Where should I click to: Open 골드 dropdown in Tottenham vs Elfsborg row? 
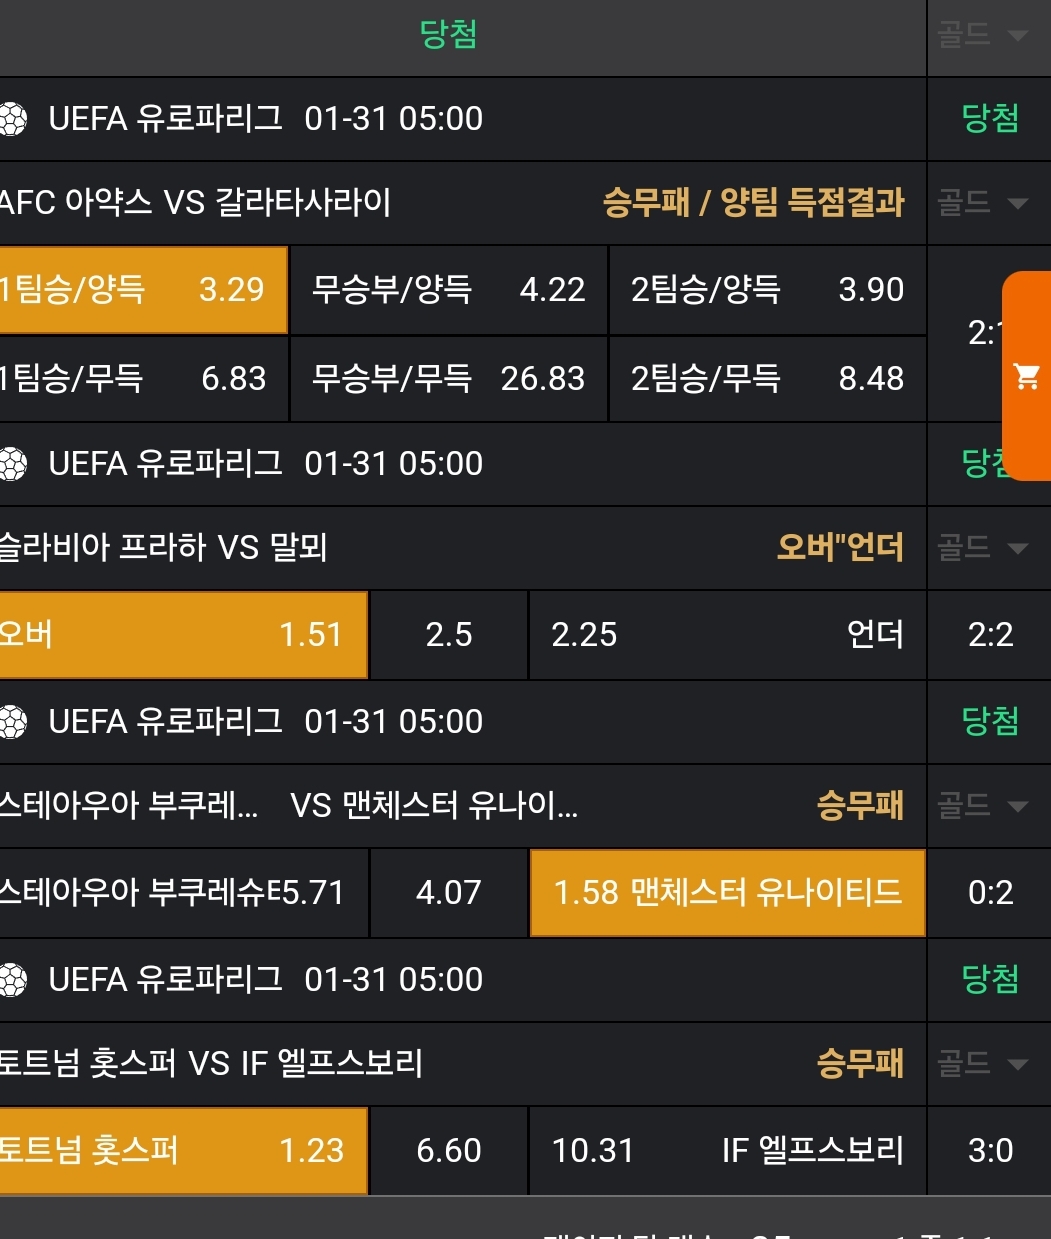[x=982, y=1064]
